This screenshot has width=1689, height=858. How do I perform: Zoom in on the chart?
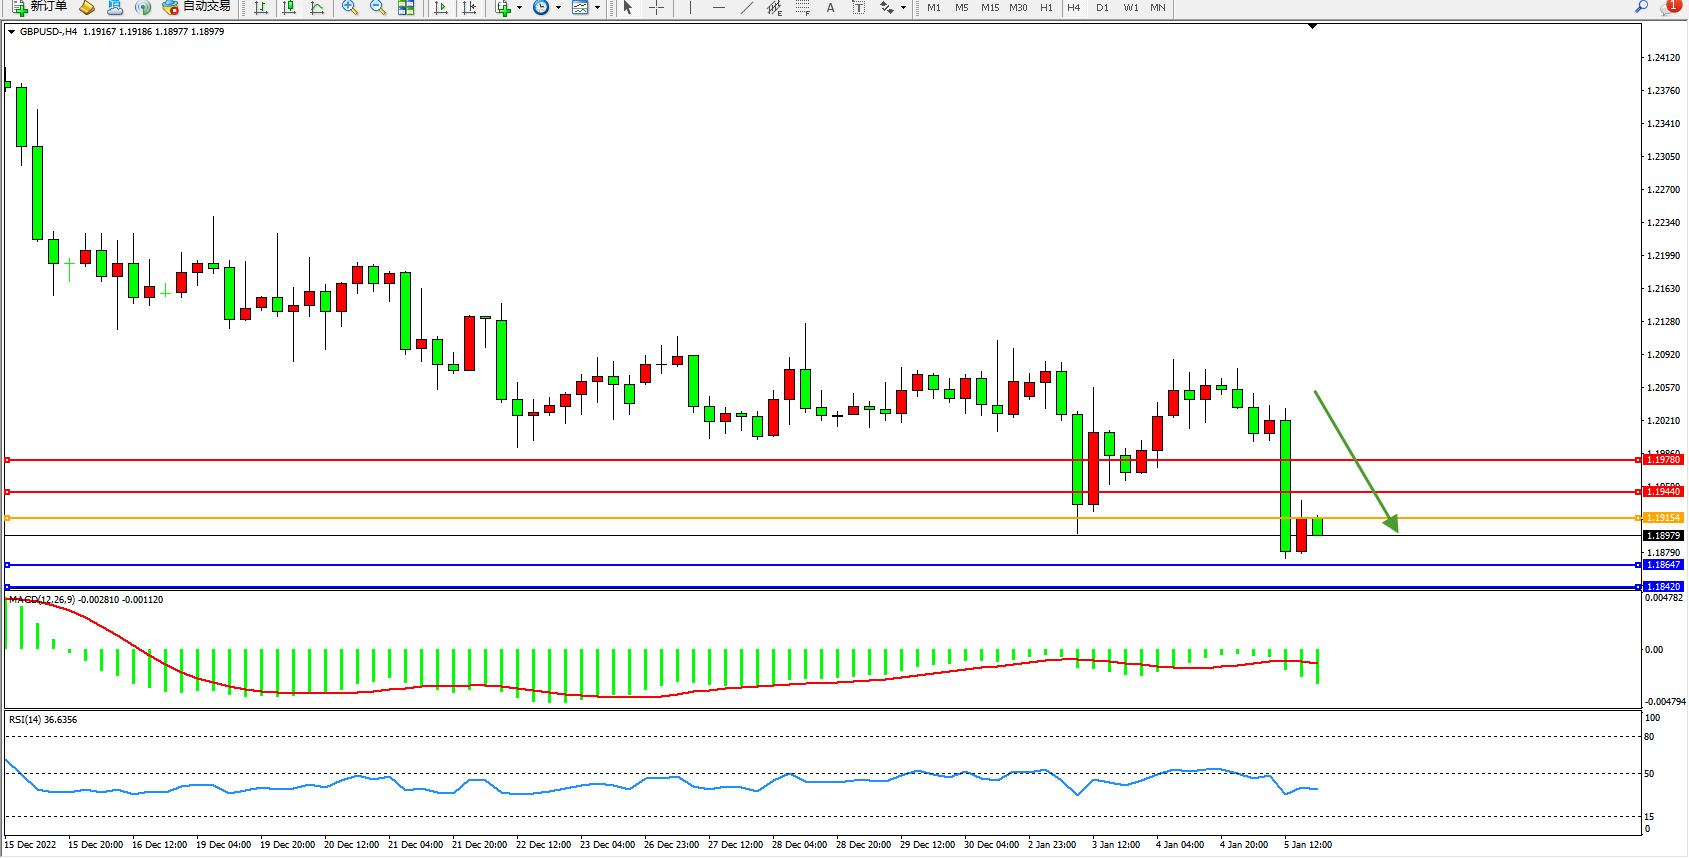(350, 8)
